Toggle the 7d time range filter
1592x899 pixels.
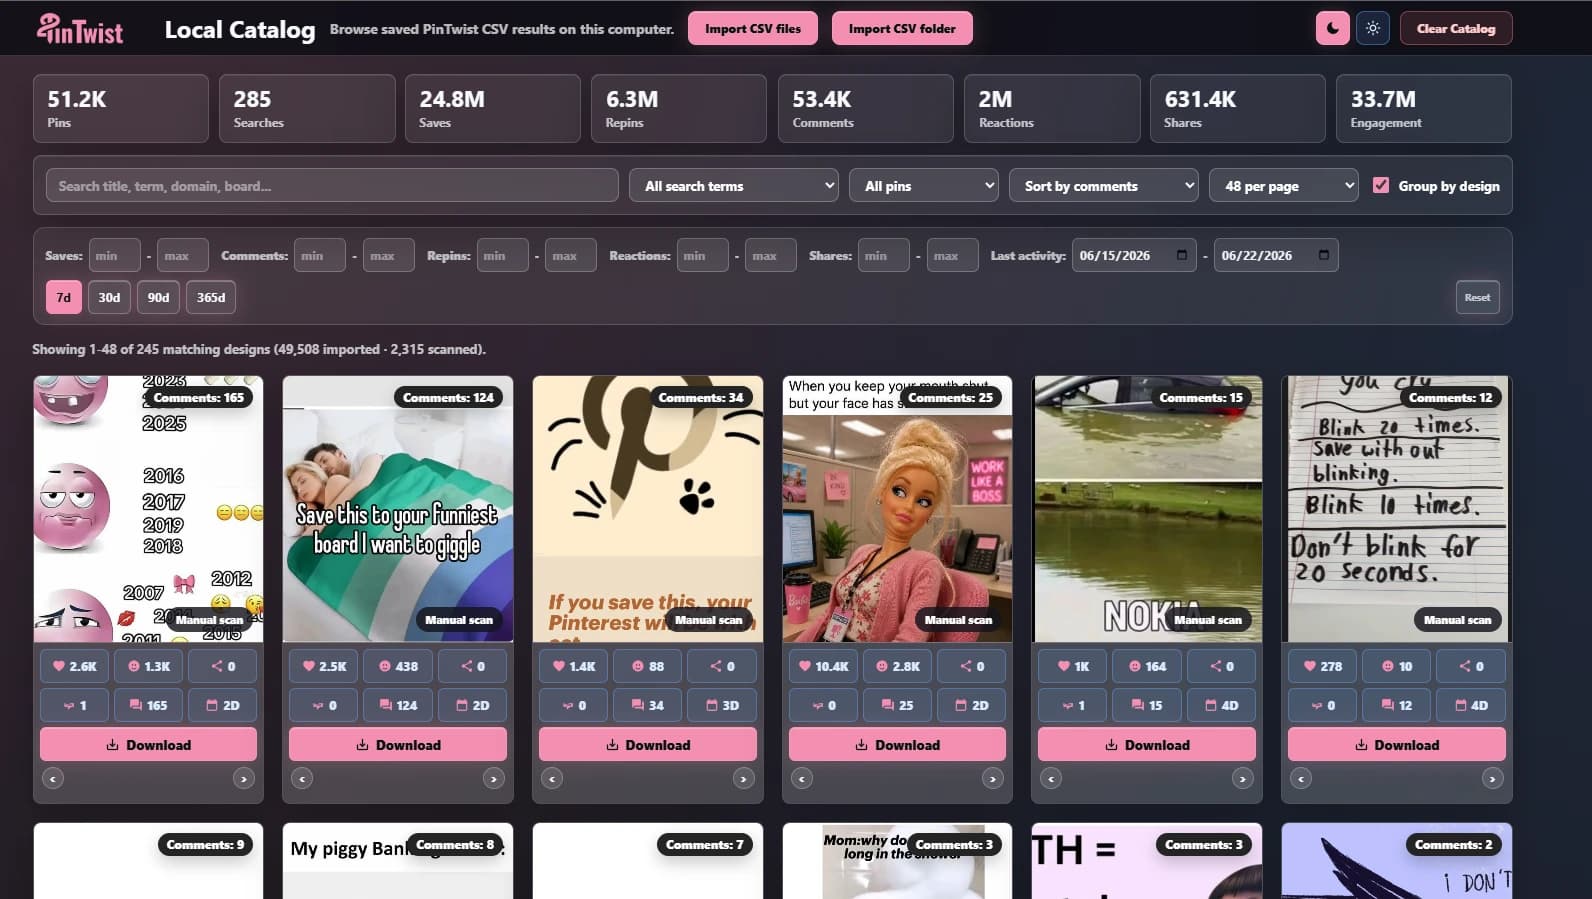point(63,297)
